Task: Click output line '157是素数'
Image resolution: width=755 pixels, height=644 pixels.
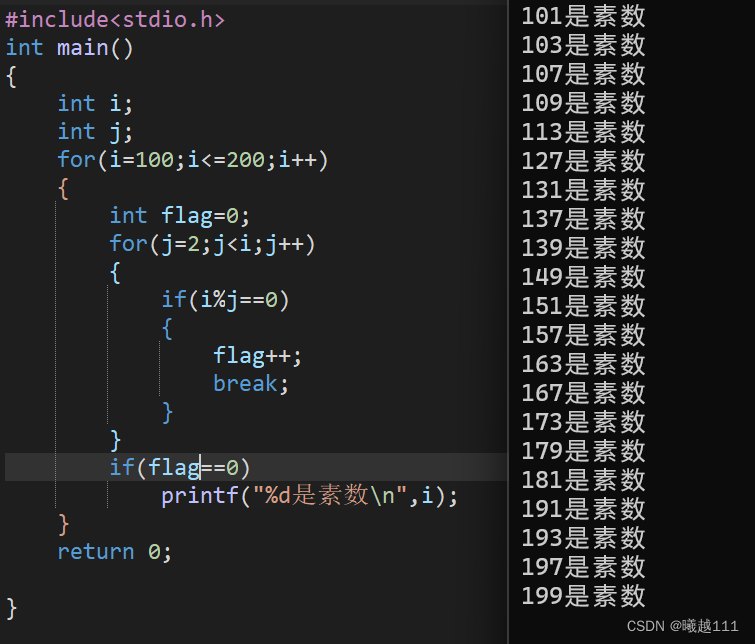Action: 583,335
